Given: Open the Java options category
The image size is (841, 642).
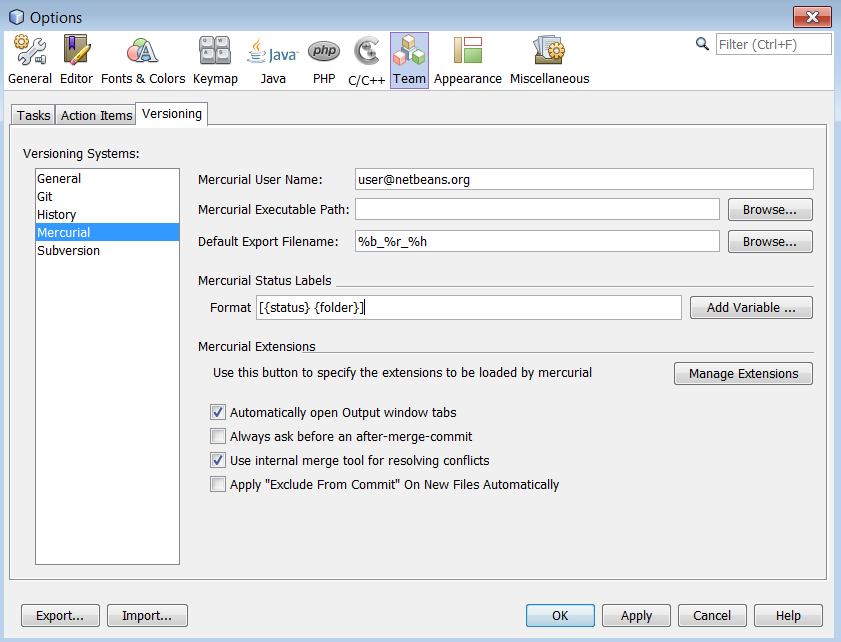Looking at the screenshot, I should click(x=273, y=60).
